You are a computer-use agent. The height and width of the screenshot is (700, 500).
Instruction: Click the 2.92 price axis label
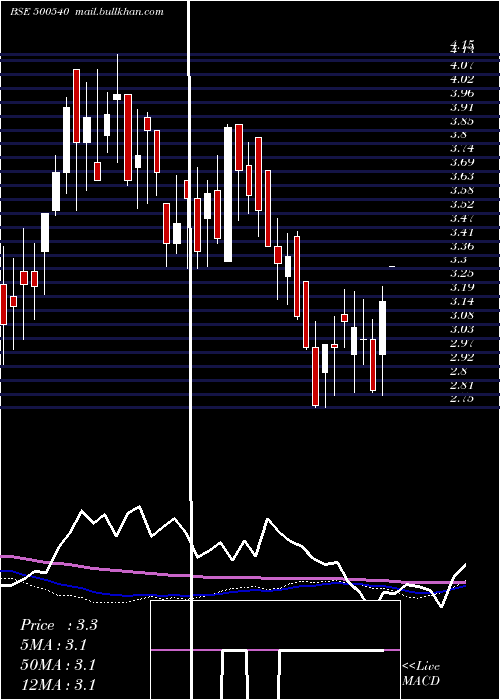(x=462, y=357)
